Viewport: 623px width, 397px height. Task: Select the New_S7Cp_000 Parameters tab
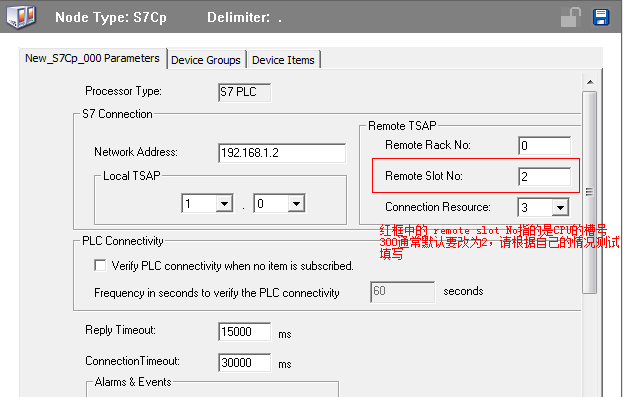click(92, 58)
